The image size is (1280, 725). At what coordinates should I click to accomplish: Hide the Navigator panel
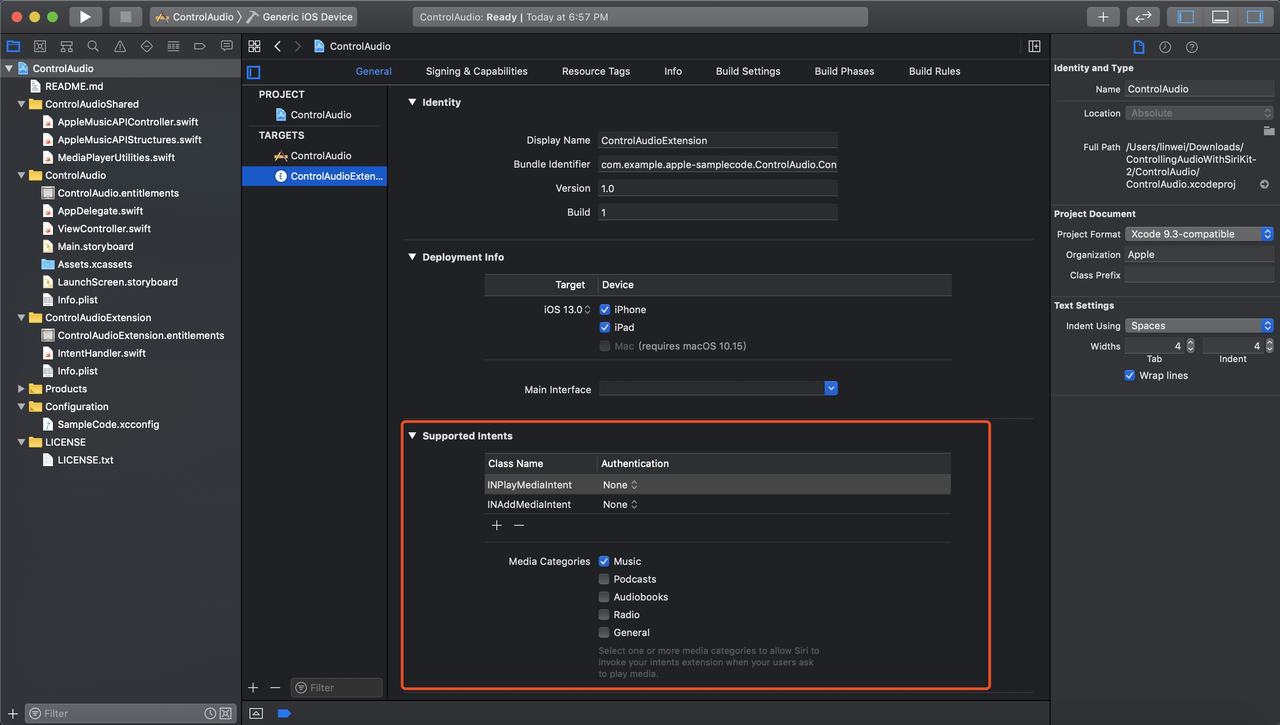pyautogui.click(x=1187, y=17)
